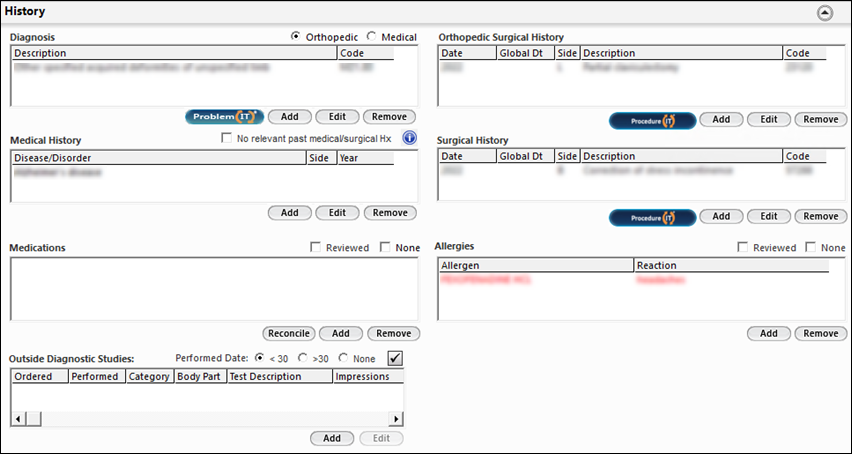Screen dimensions: 852x454
Task: Select the row in Surgical History table
Action: pos(632,171)
